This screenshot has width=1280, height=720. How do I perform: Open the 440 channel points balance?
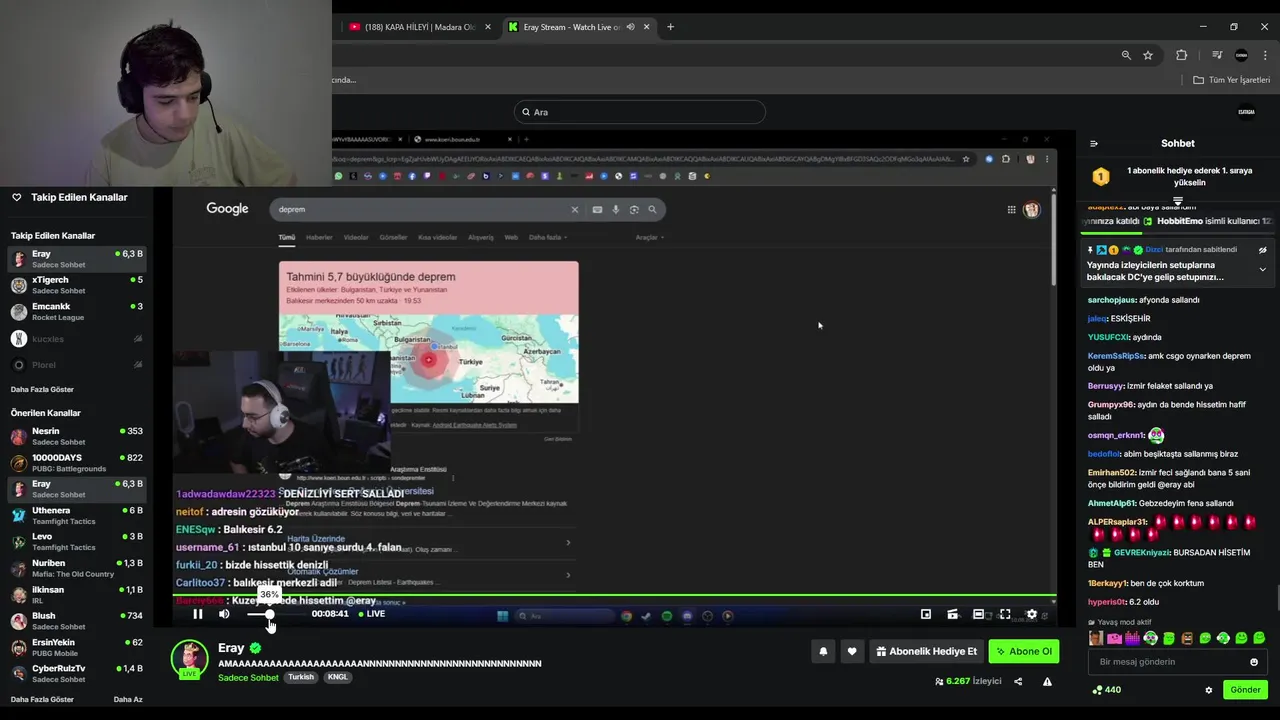pyautogui.click(x=1106, y=690)
